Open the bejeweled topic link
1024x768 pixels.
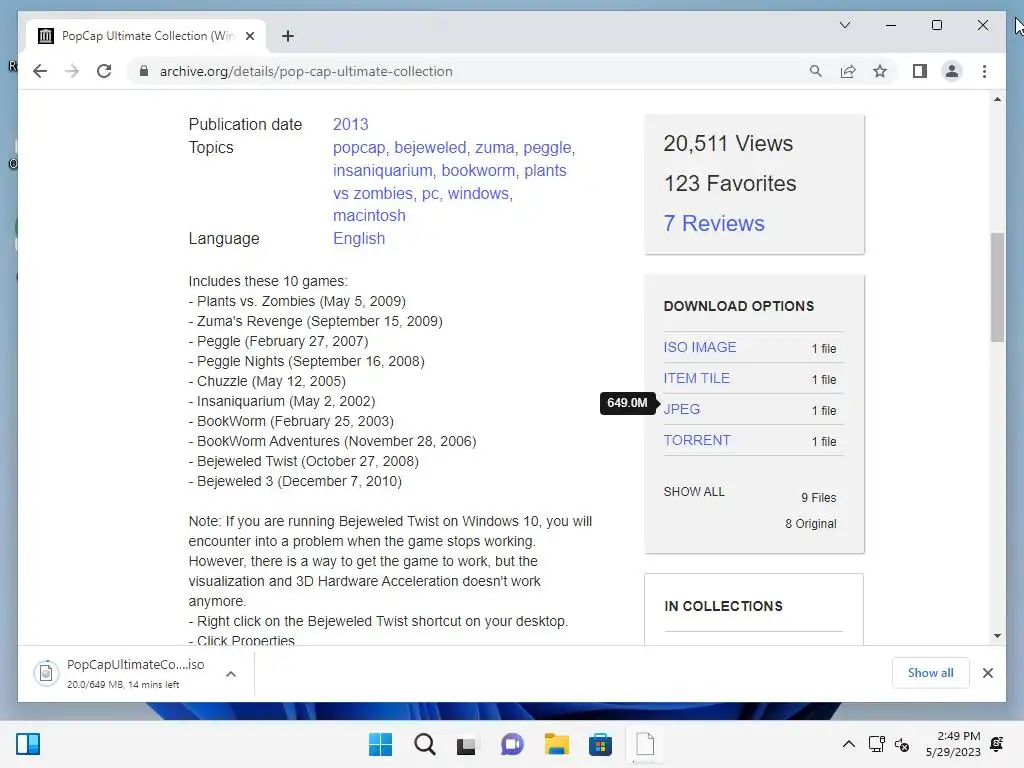coord(430,148)
